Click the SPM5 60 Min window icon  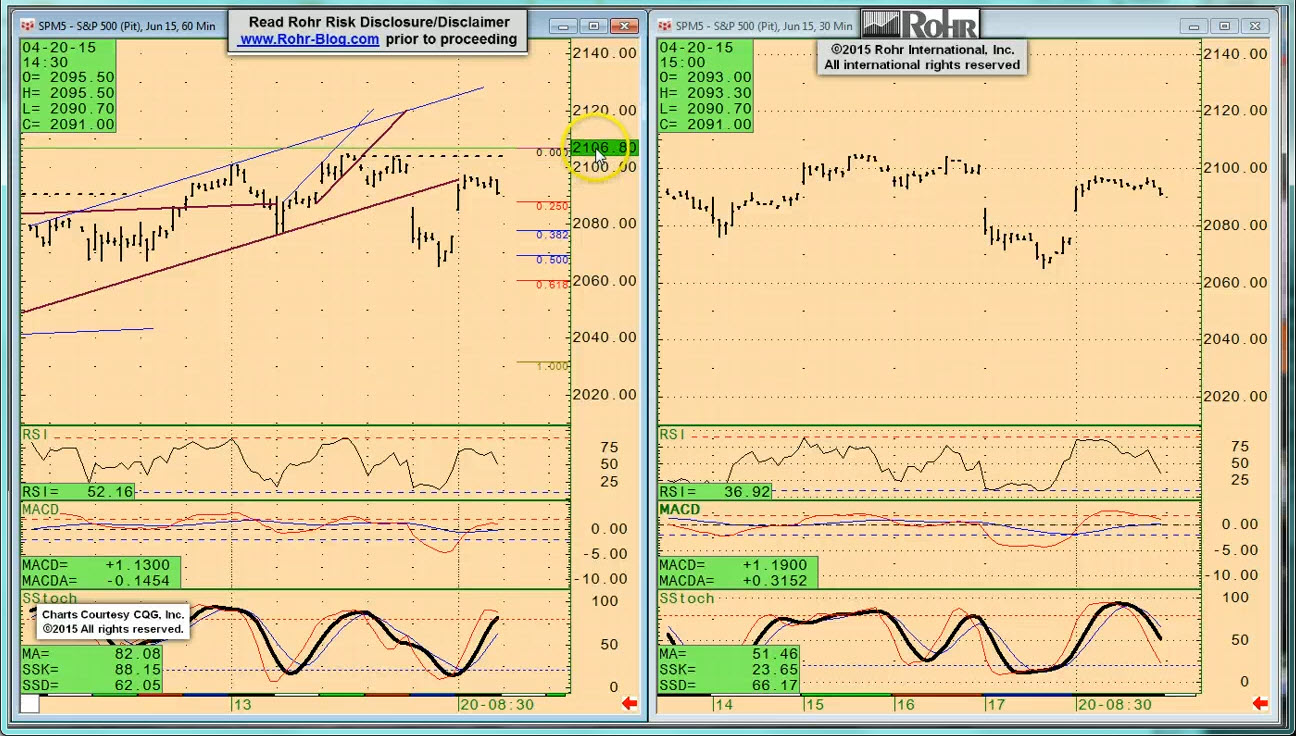(x=28, y=26)
